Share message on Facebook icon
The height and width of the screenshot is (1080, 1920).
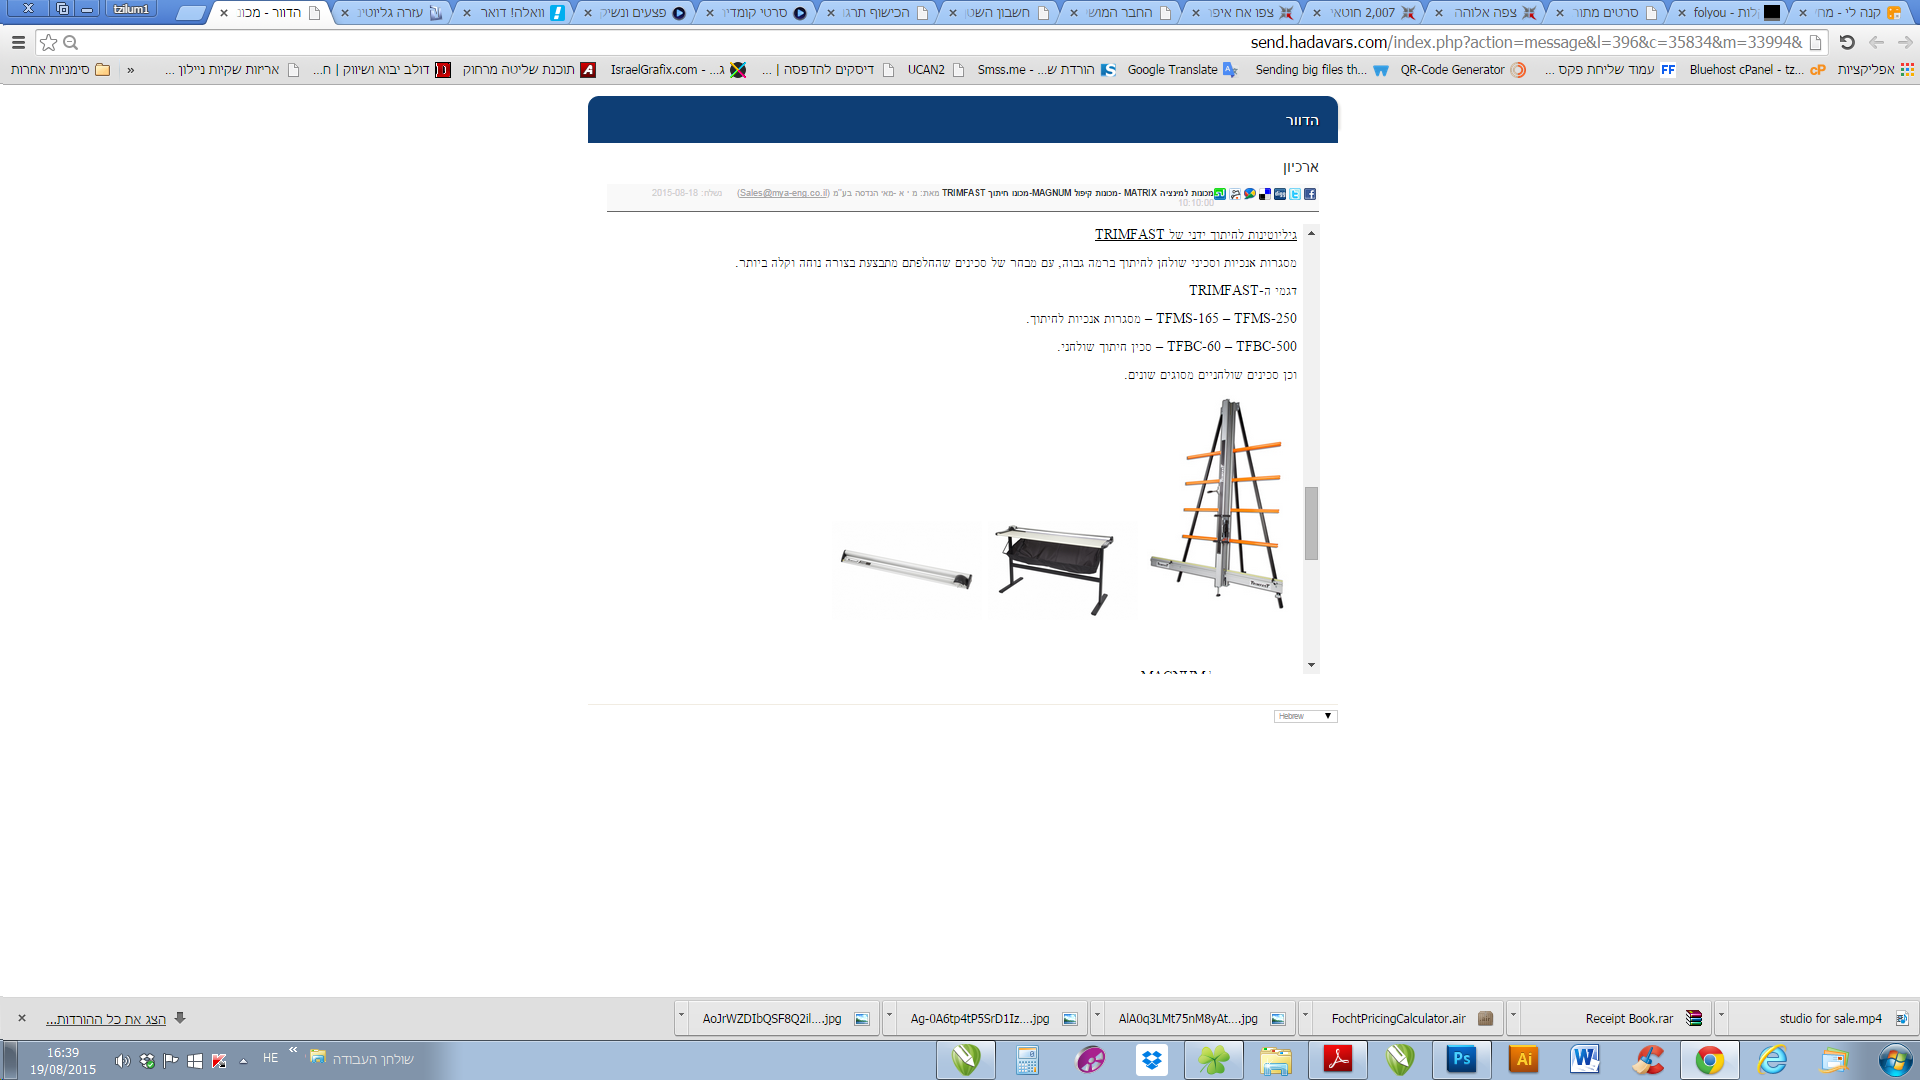point(1310,194)
